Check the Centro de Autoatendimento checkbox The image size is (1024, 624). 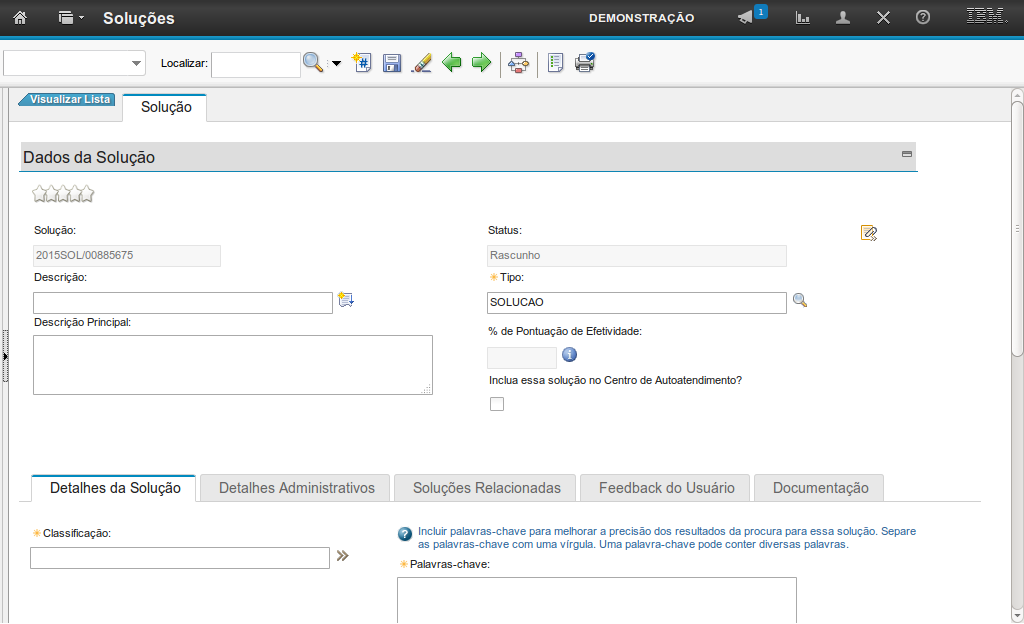point(497,404)
